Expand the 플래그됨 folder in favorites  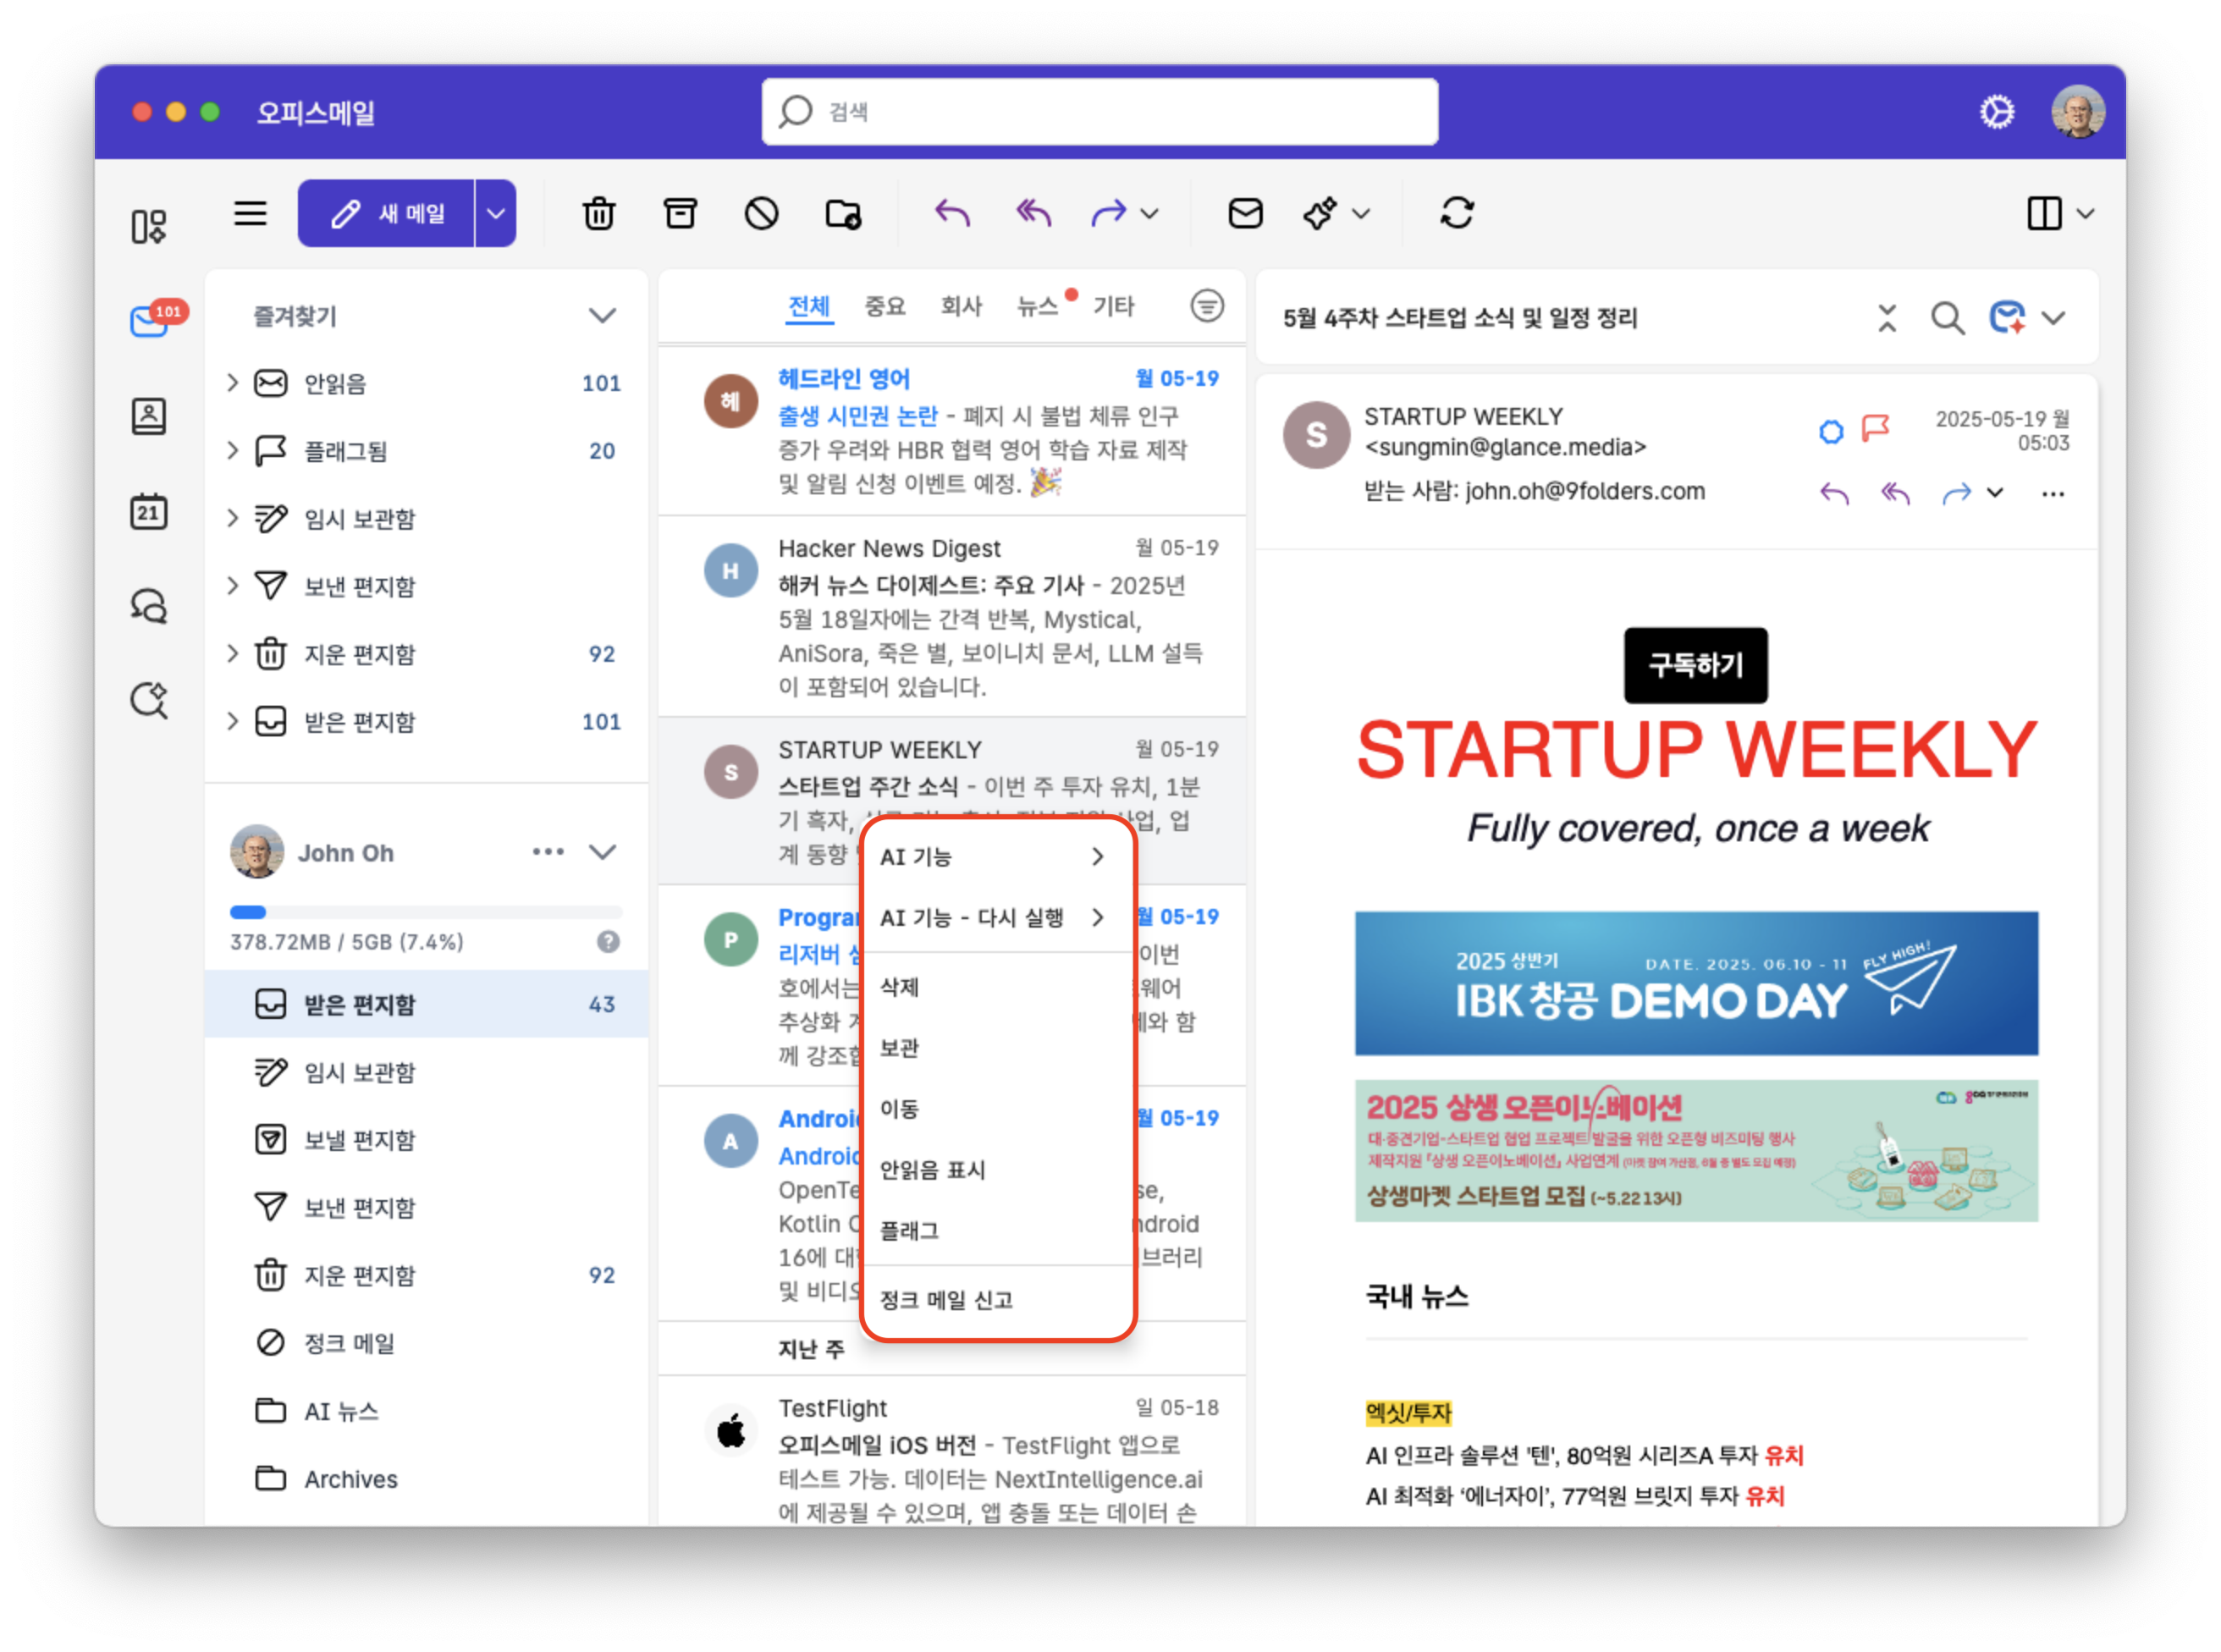tap(232, 450)
